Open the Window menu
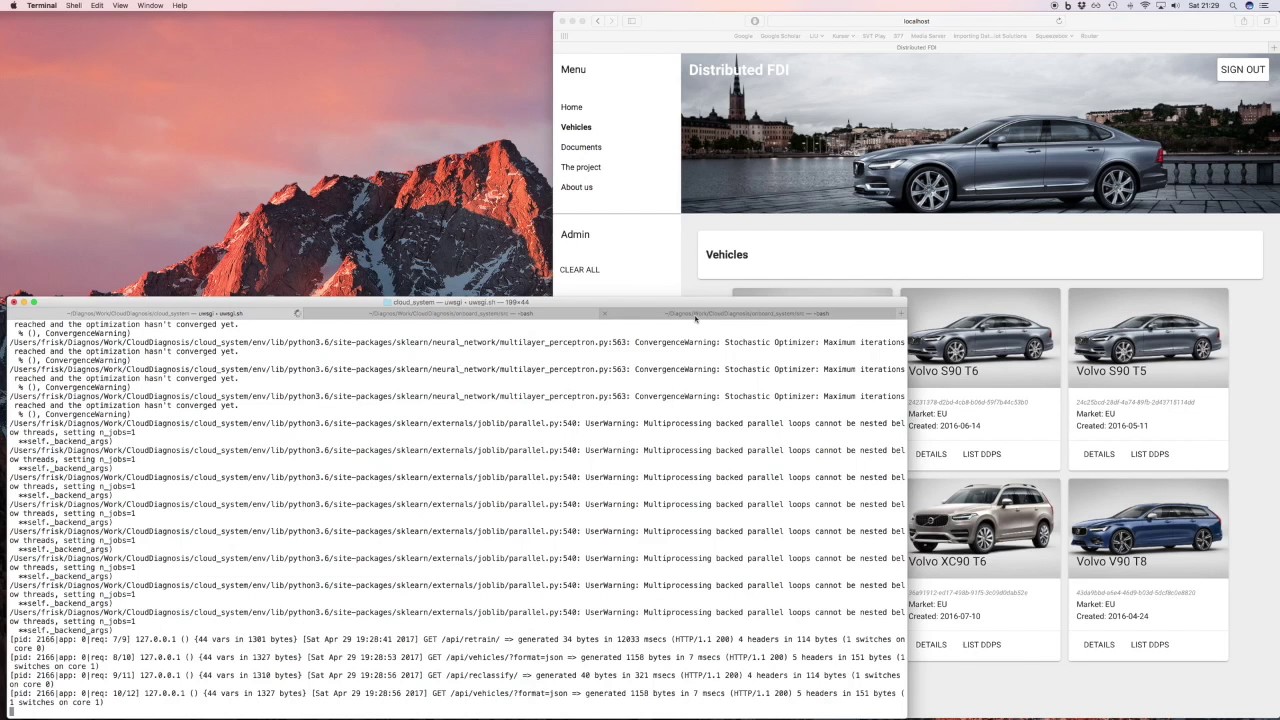1280x720 pixels. pyautogui.click(x=150, y=6)
